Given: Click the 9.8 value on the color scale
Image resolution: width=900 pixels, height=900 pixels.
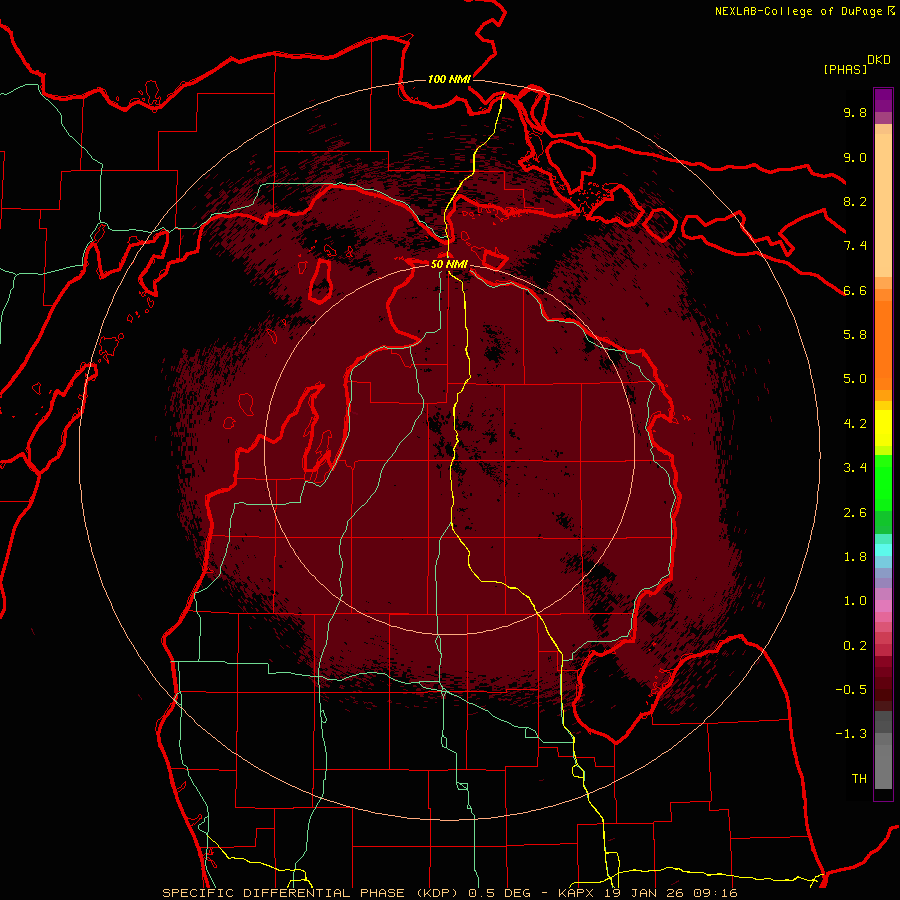Looking at the screenshot, I should click(x=855, y=112).
